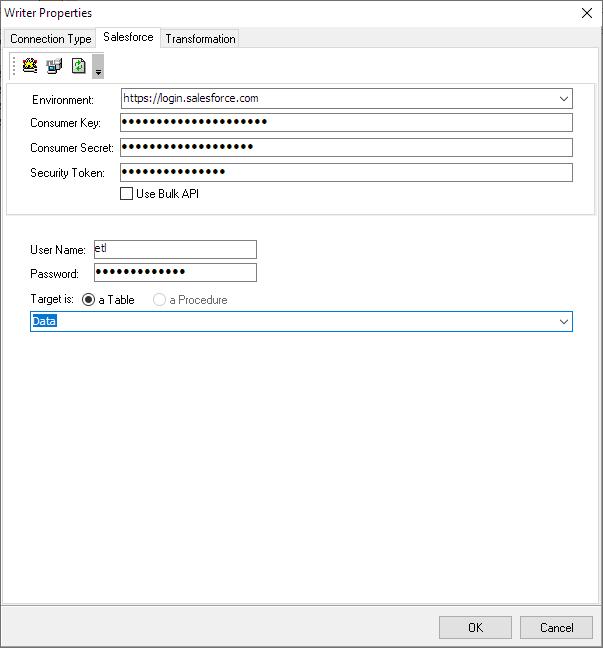
Task: Close the Writer Properties window
Action: [x=587, y=13]
